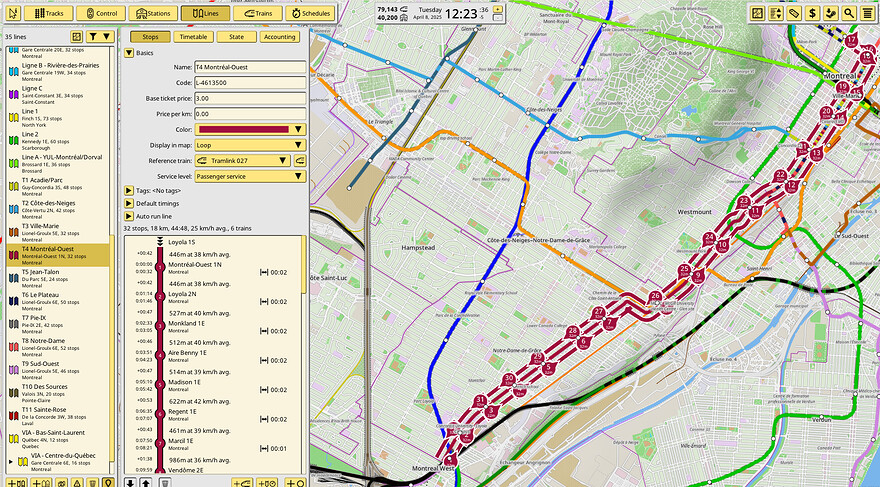
Task: Select the T11 Sainte-Rose line
Action: (x=58, y=416)
